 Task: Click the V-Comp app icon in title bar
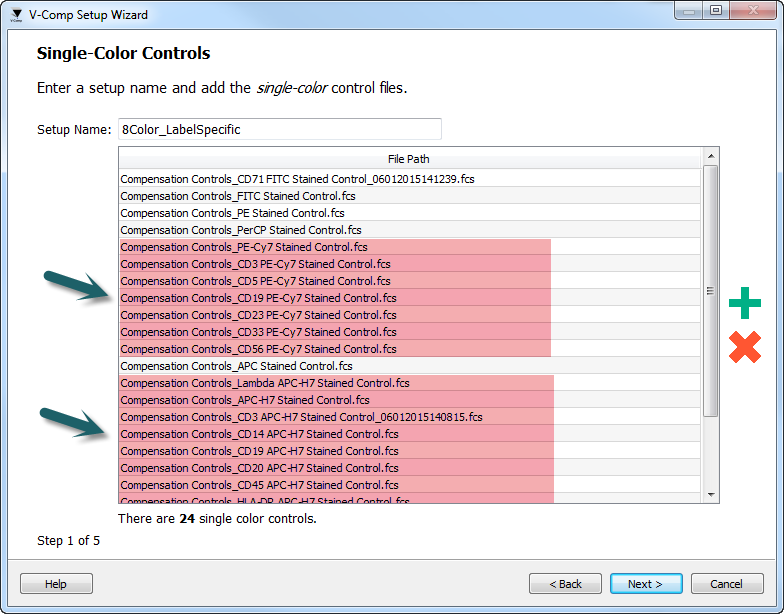click(16, 15)
